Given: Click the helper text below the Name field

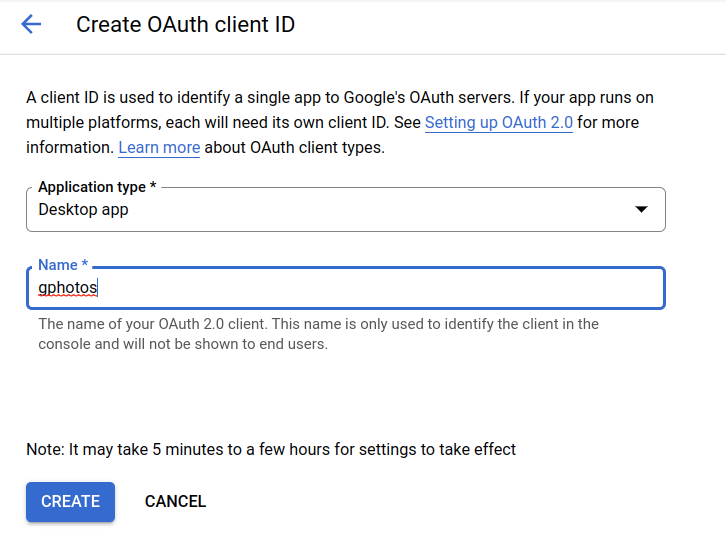Looking at the screenshot, I should [x=318, y=334].
